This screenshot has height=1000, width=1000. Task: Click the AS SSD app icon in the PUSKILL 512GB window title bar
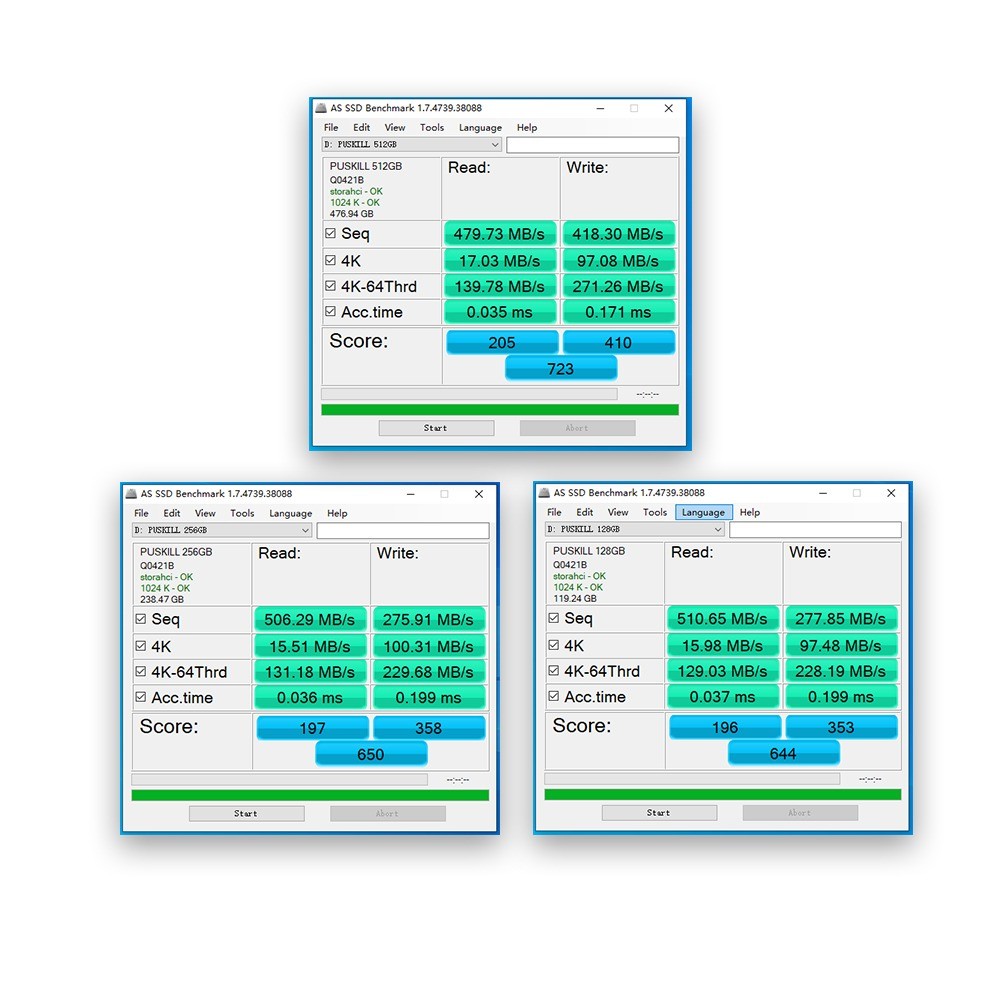pyautogui.click(x=321, y=108)
